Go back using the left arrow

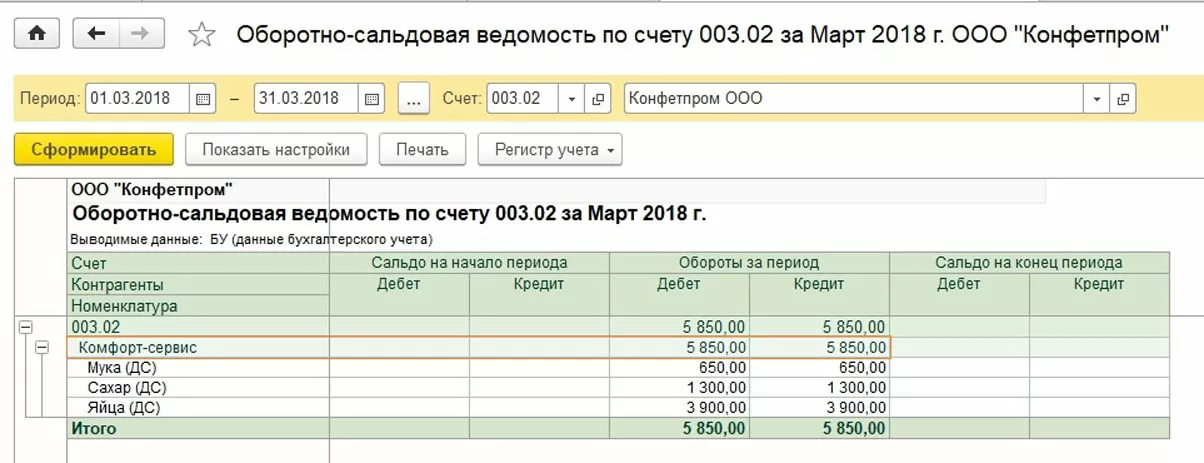click(96, 34)
